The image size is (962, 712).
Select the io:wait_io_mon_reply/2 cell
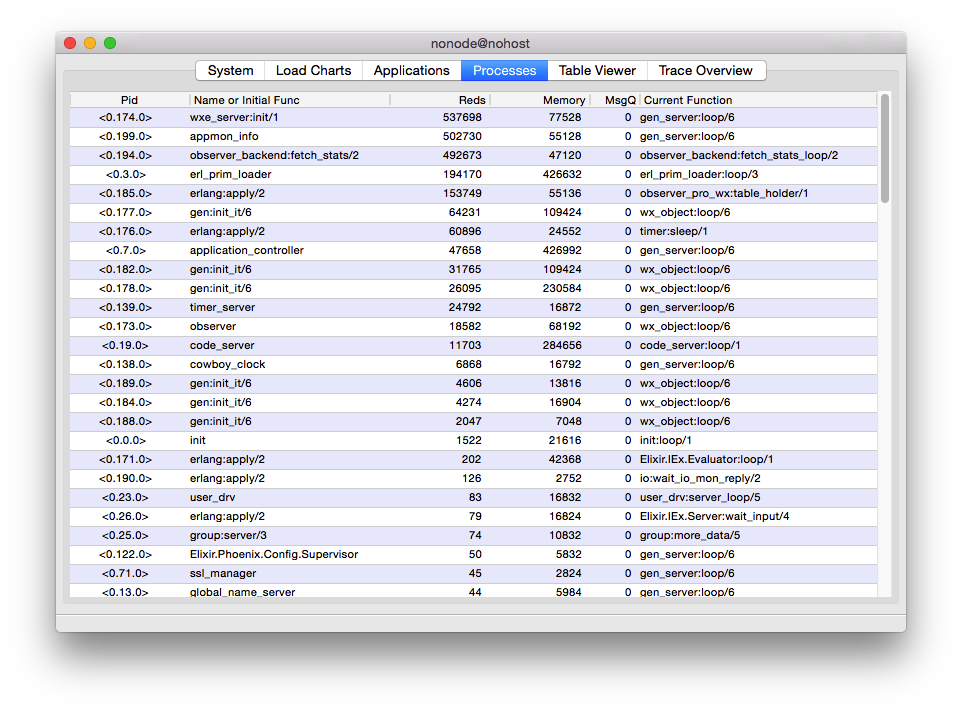(x=700, y=478)
